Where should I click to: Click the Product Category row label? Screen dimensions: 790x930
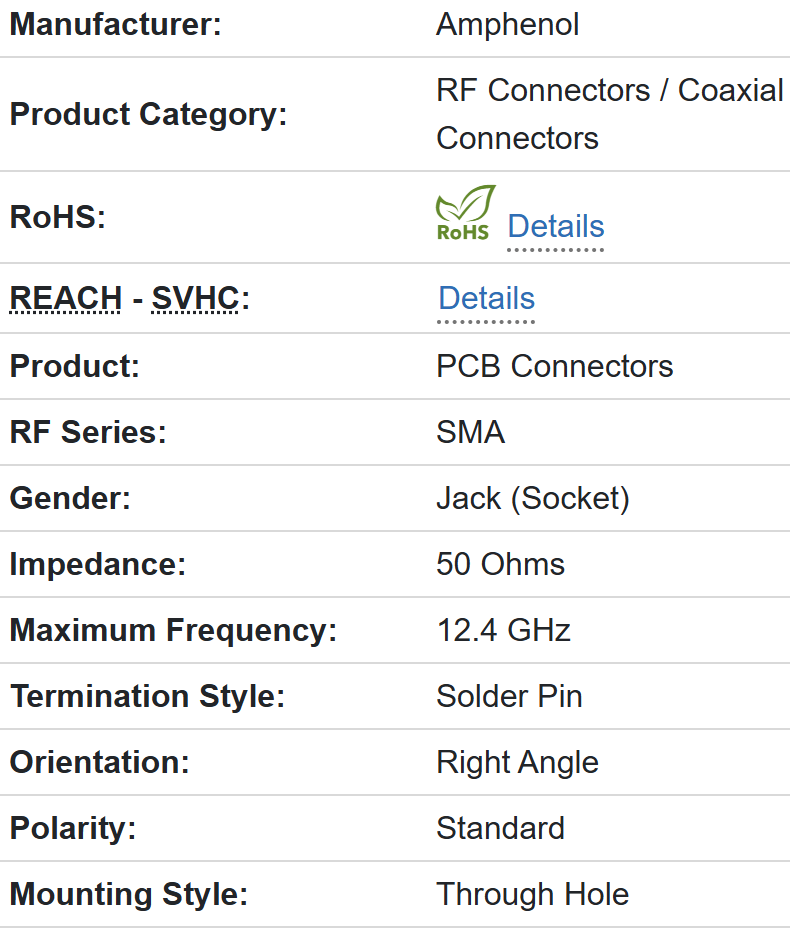point(148,114)
